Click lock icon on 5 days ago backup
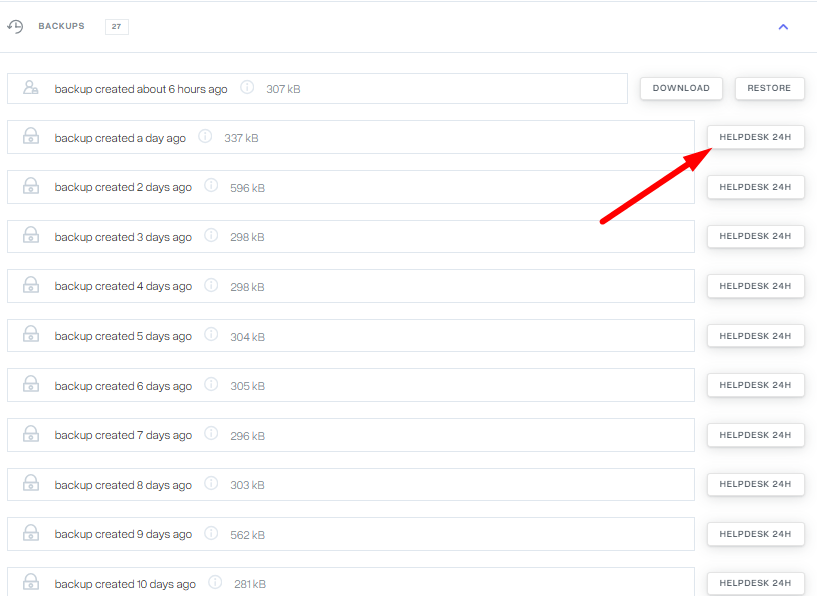This screenshot has height=596, width=817. (x=31, y=334)
